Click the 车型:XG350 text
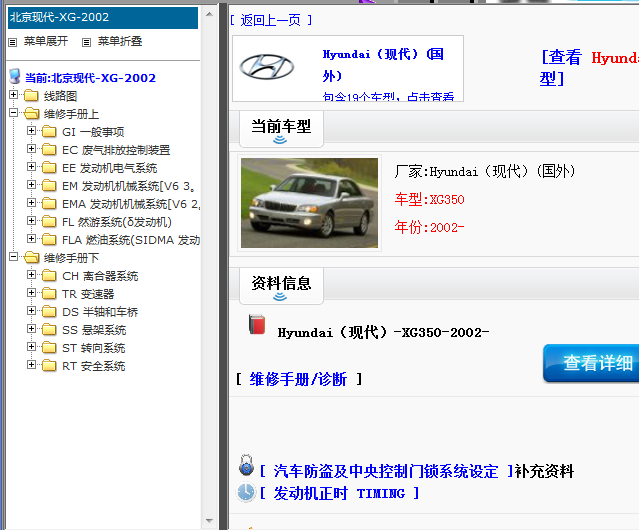This screenshot has height=530, width=639. pyautogui.click(x=430, y=199)
